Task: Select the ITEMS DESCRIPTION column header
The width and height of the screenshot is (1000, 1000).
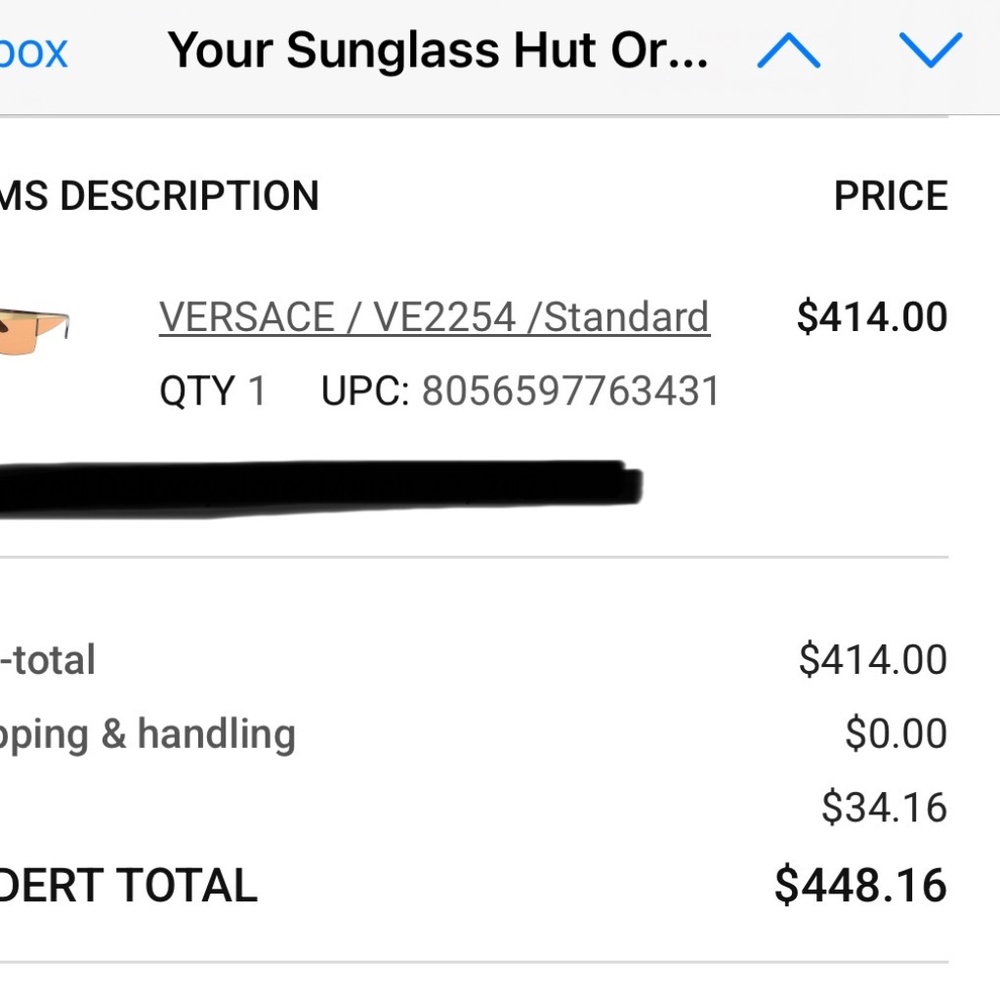Action: [160, 195]
